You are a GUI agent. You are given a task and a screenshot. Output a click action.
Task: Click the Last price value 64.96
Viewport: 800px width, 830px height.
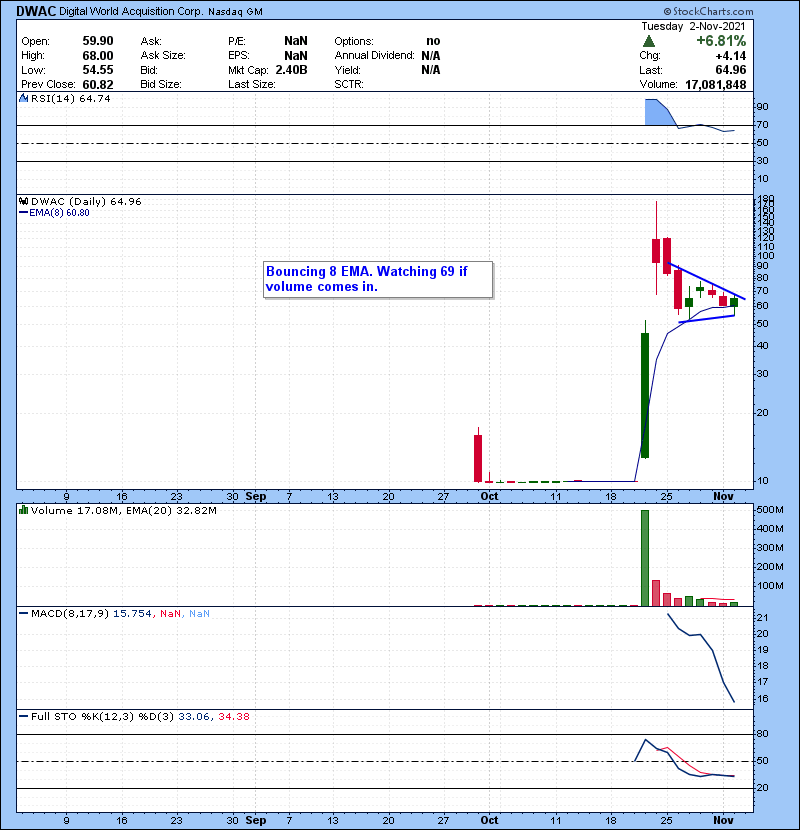[731, 70]
